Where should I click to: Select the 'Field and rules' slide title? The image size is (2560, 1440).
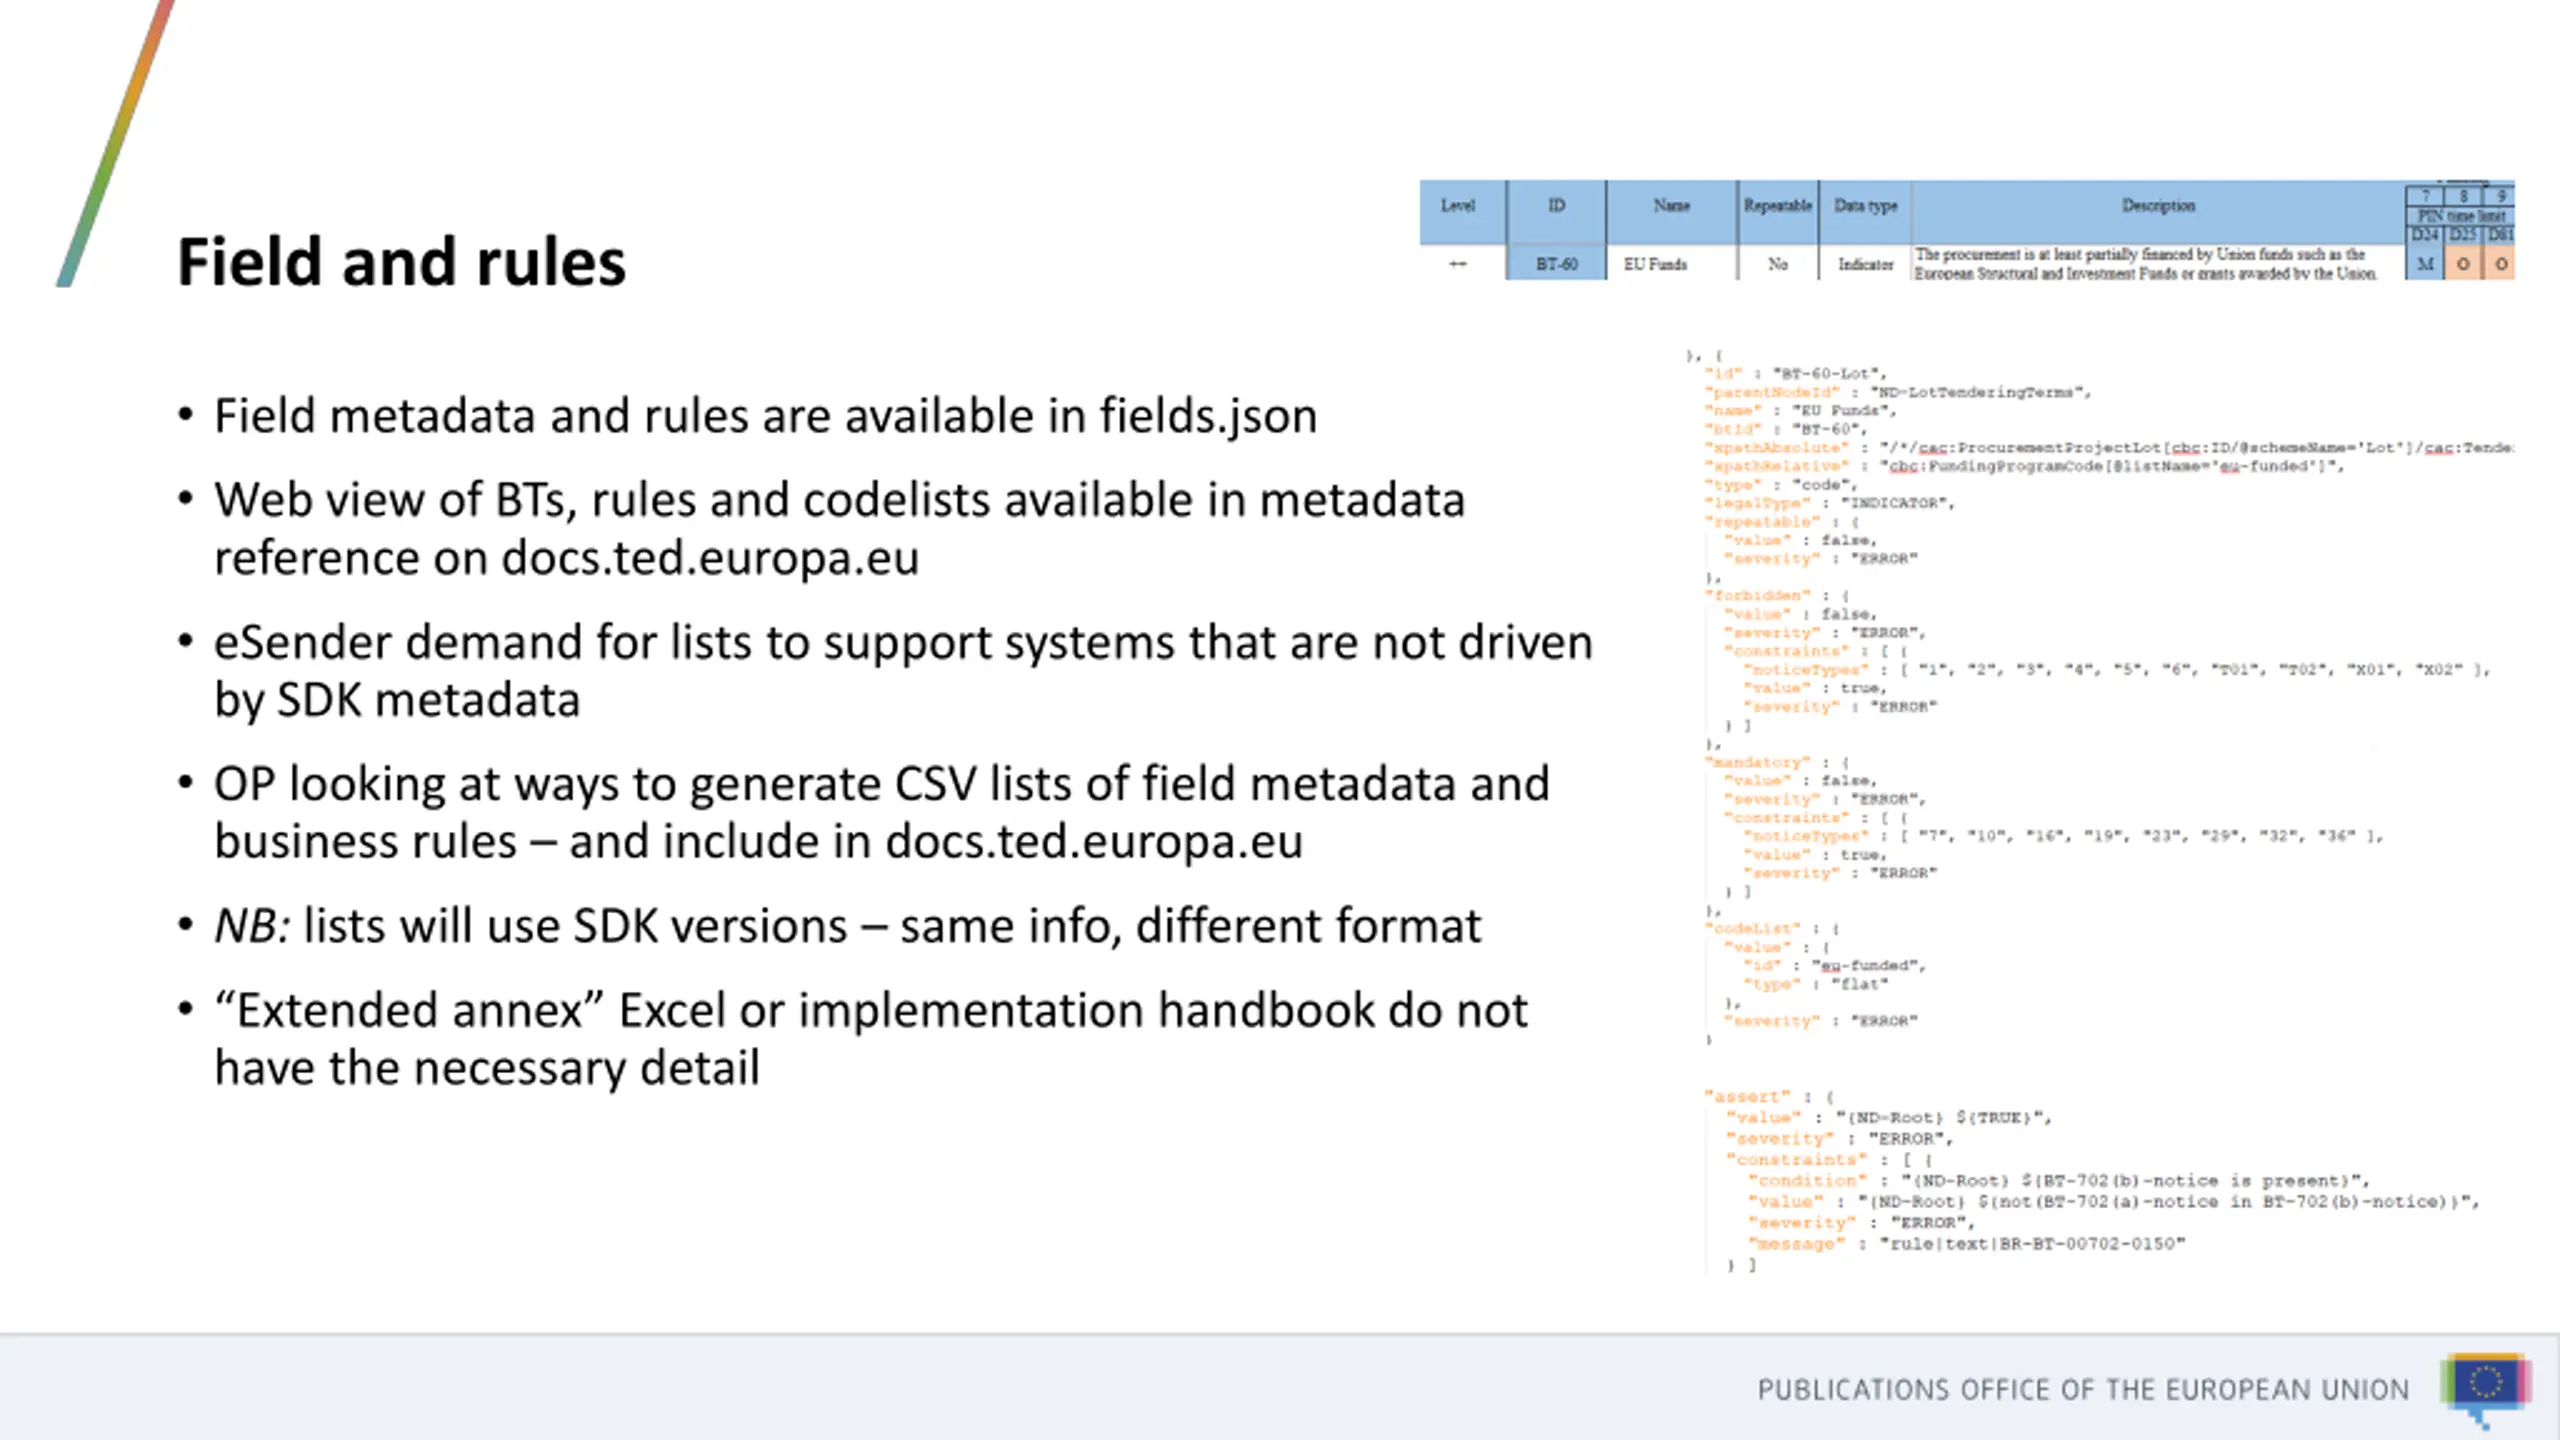pos(401,262)
